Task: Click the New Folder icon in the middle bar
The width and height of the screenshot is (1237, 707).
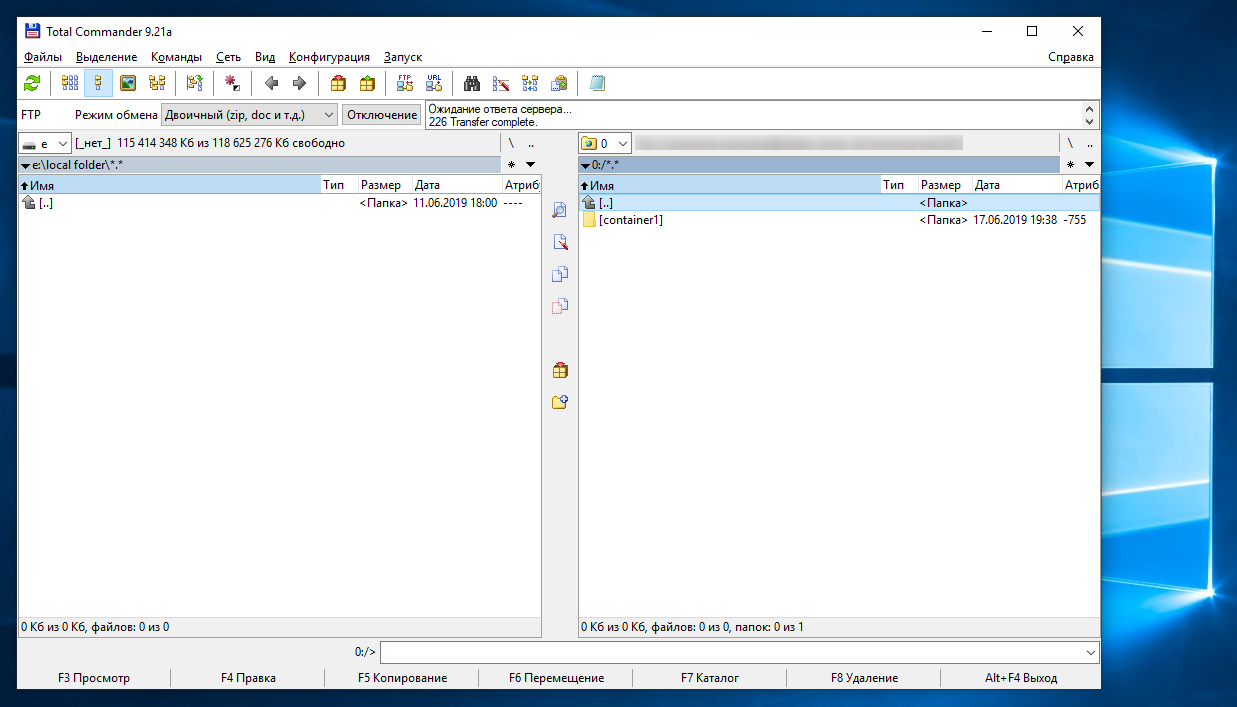Action: click(560, 402)
